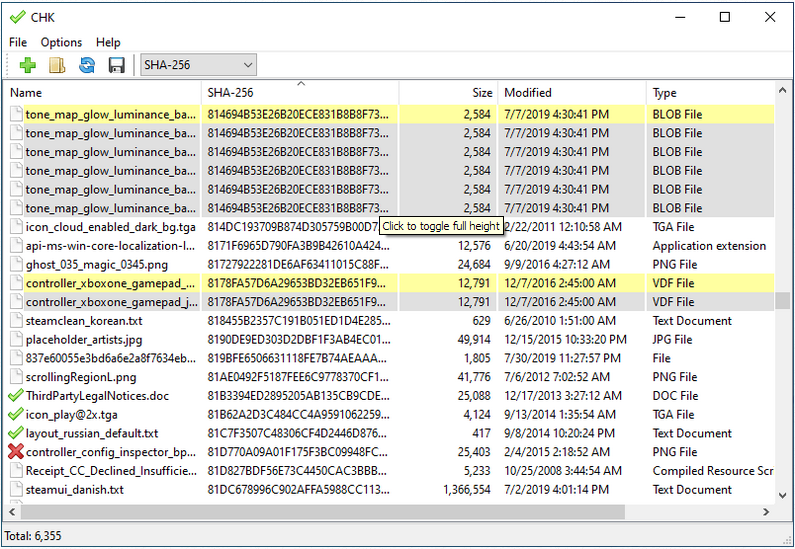Click the horizontal scrollbar right arrow
Viewport: 795px width, 549px height.
pos(766,512)
